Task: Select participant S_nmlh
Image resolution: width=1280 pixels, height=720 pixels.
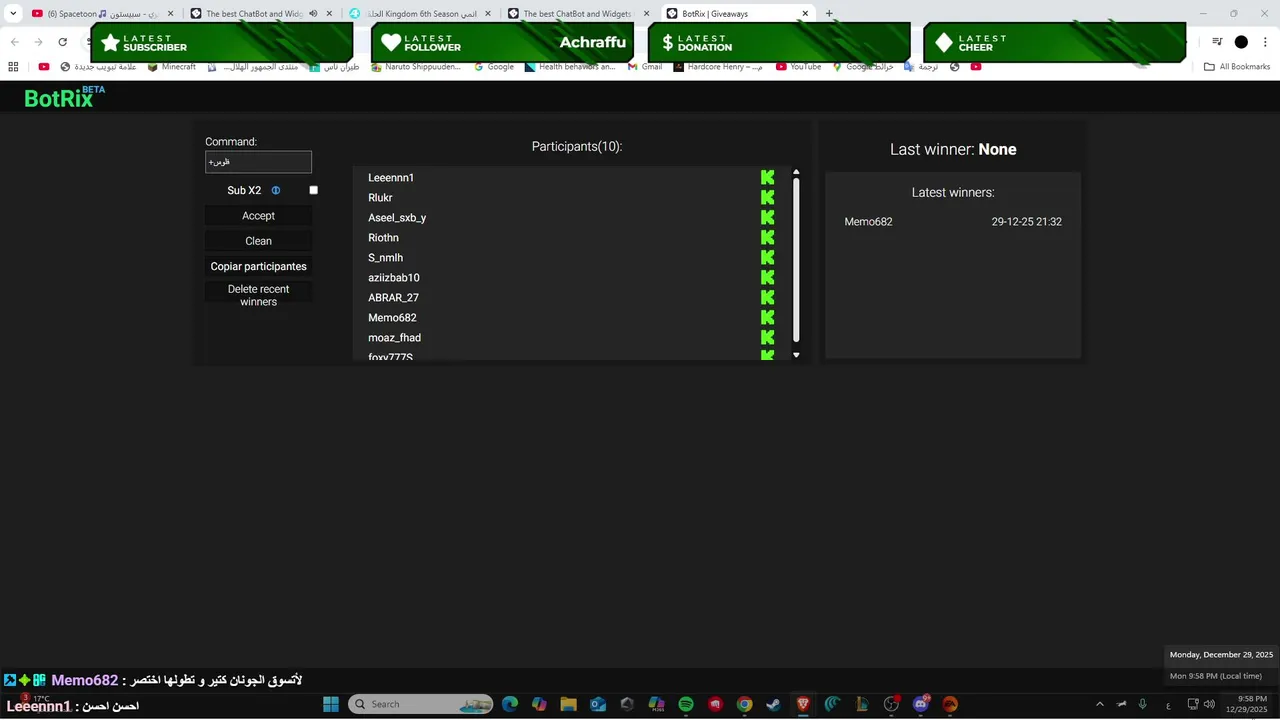Action: pyautogui.click(x=385, y=258)
